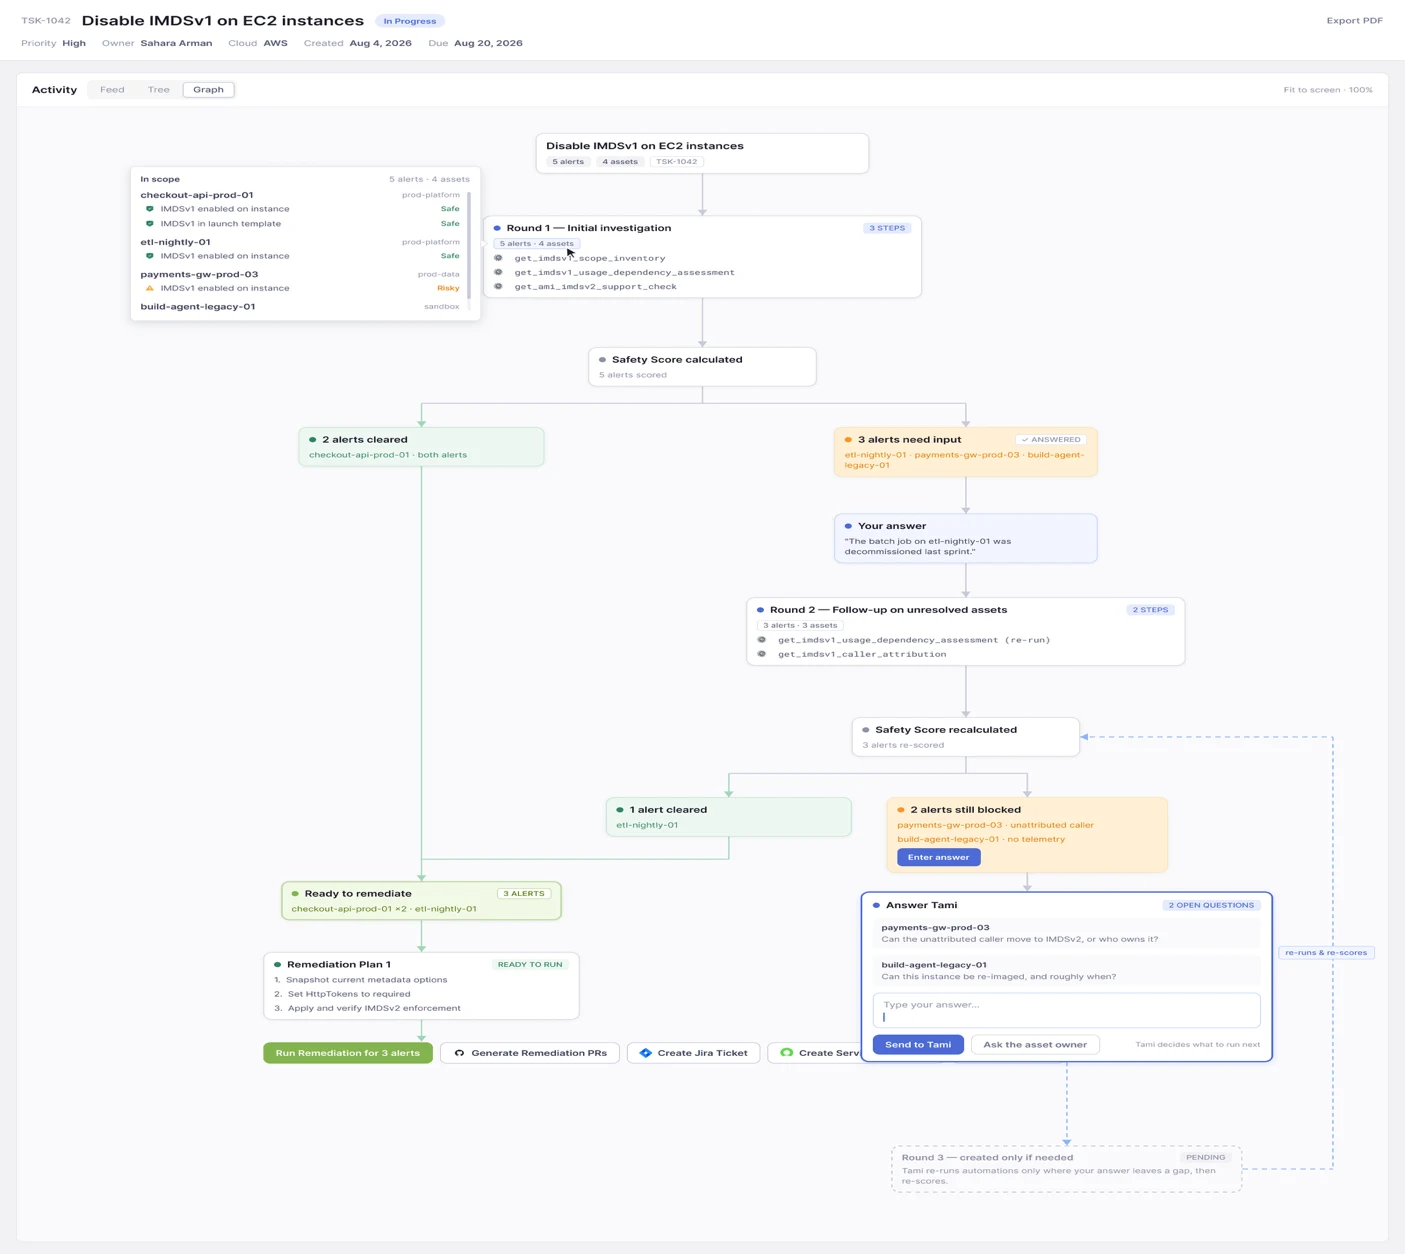This screenshot has width=1405, height=1254.
Task: Select the Round 3 pending node
Action: [x=1067, y=1169]
